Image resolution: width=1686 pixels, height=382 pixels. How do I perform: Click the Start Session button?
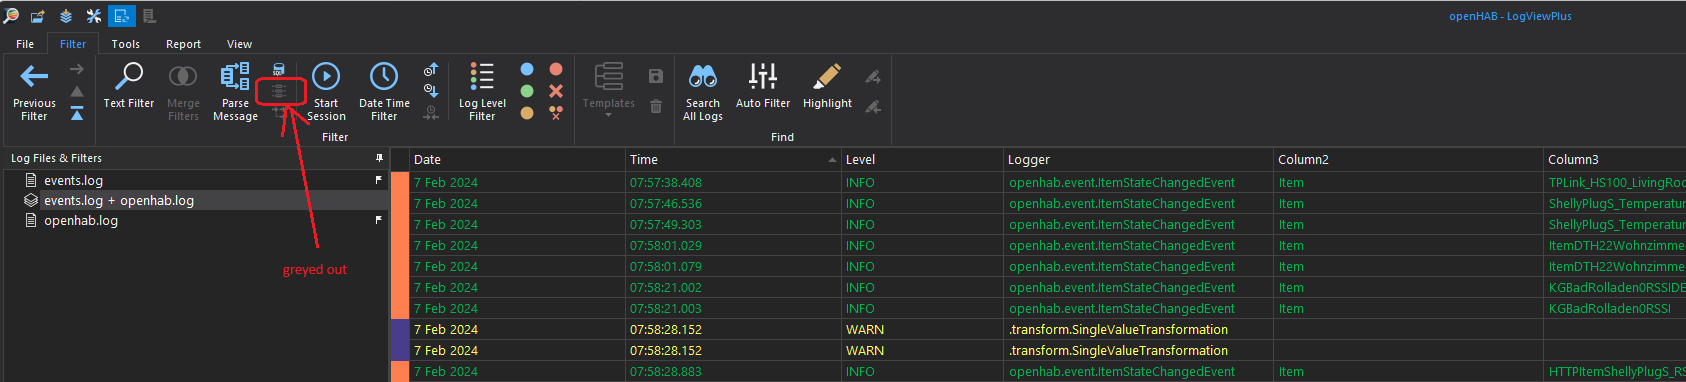(x=326, y=92)
